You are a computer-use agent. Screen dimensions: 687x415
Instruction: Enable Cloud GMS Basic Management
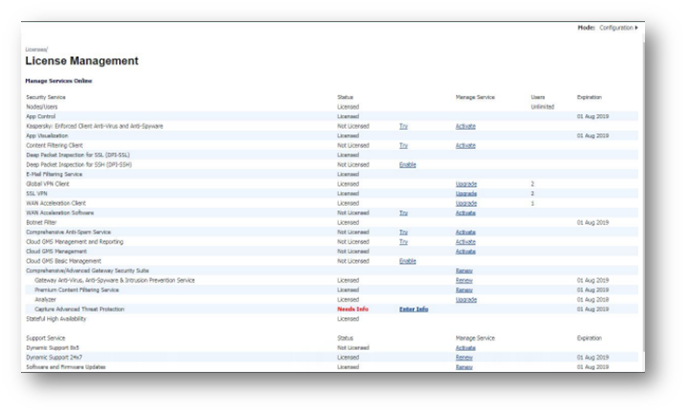(407, 261)
